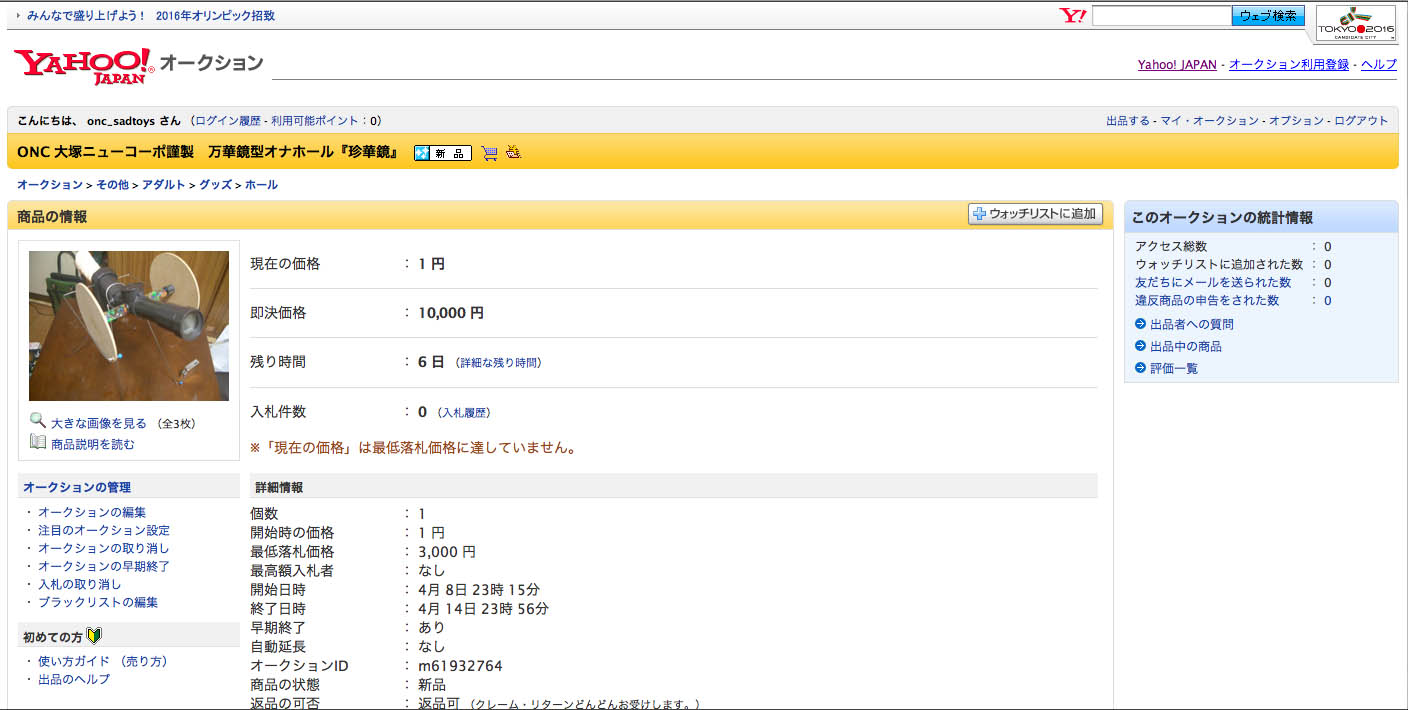Click the auction ID m61932764

tap(460, 666)
